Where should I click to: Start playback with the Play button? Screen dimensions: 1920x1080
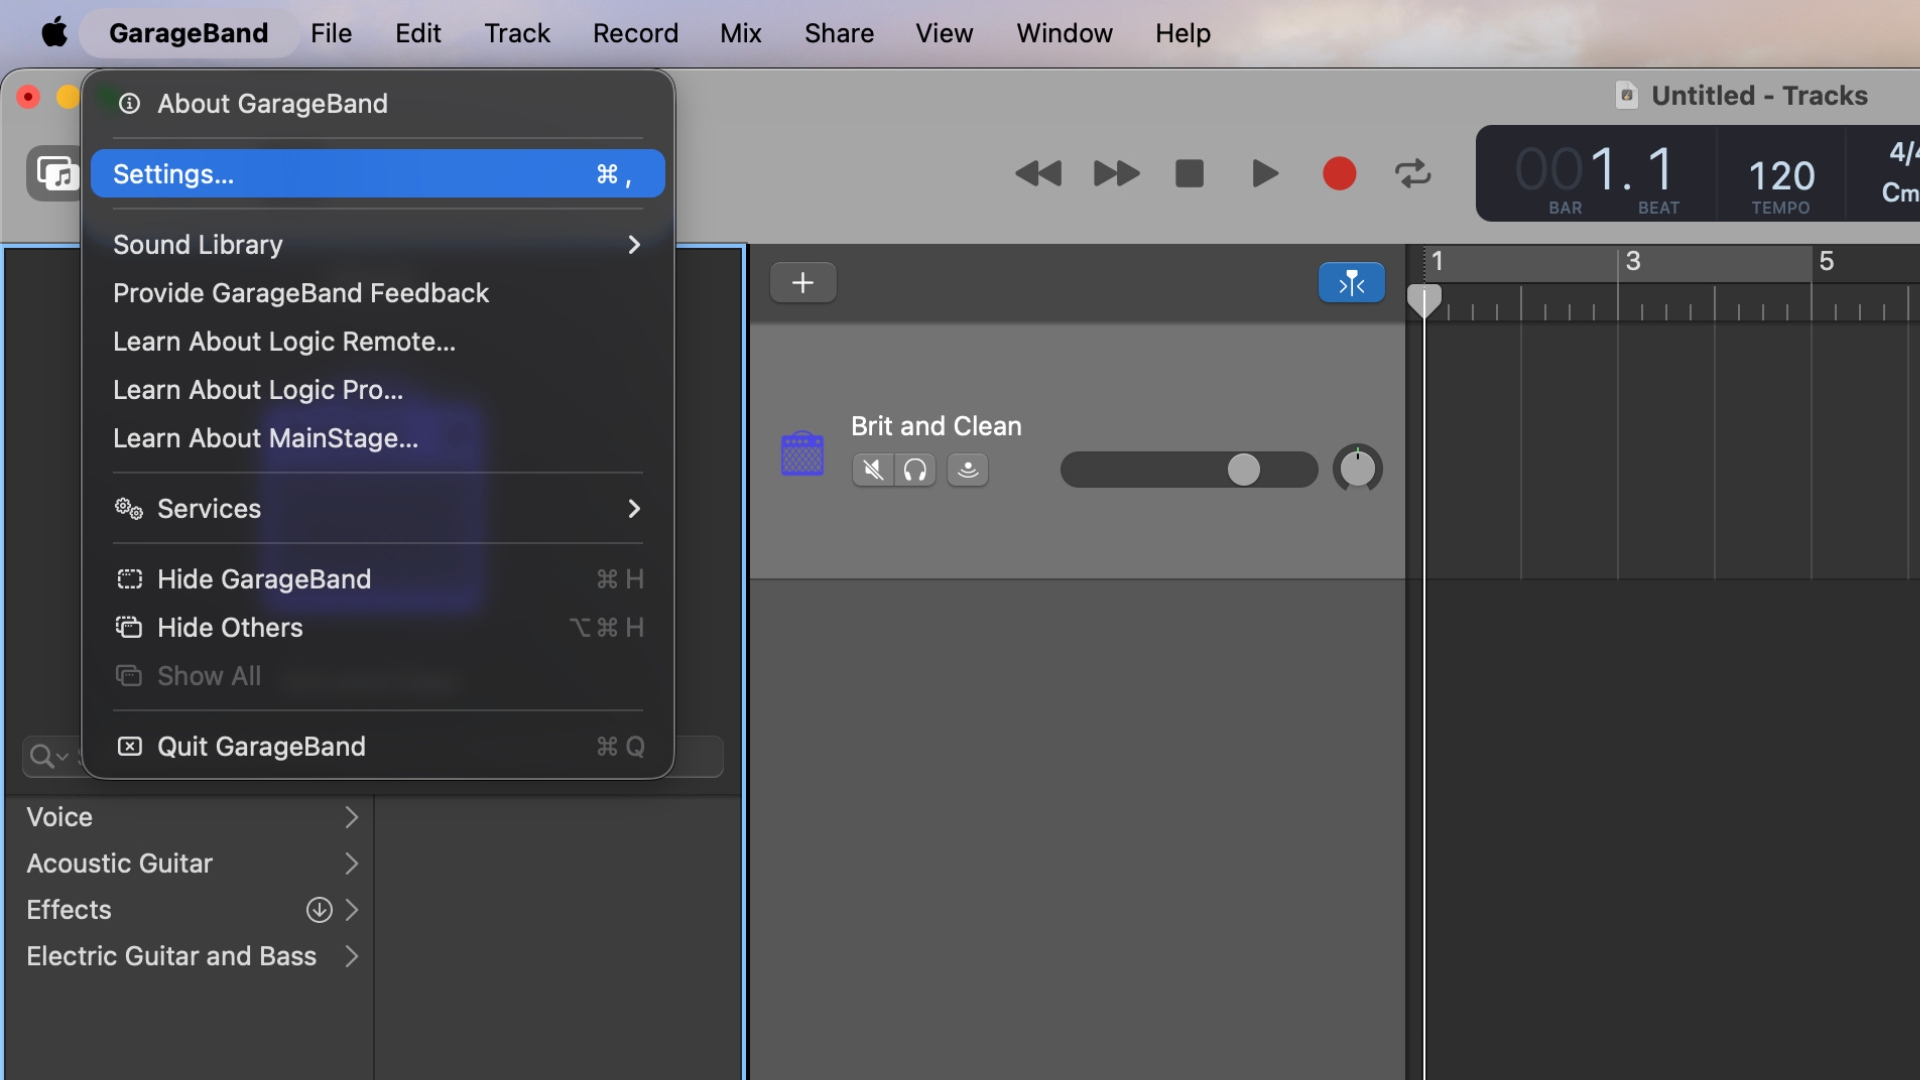click(1265, 174)
